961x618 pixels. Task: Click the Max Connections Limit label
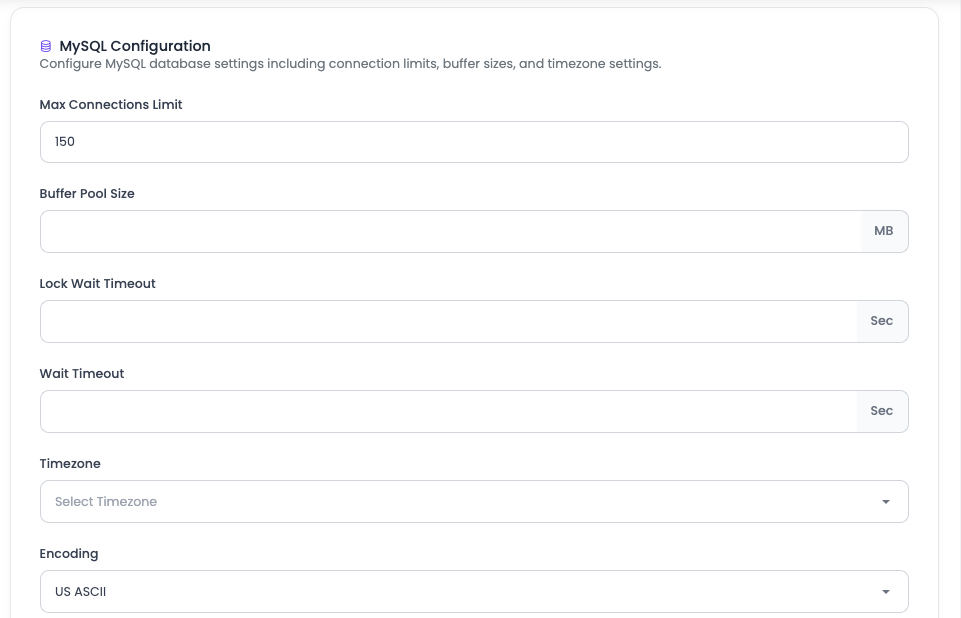click(x=110, y=104)
